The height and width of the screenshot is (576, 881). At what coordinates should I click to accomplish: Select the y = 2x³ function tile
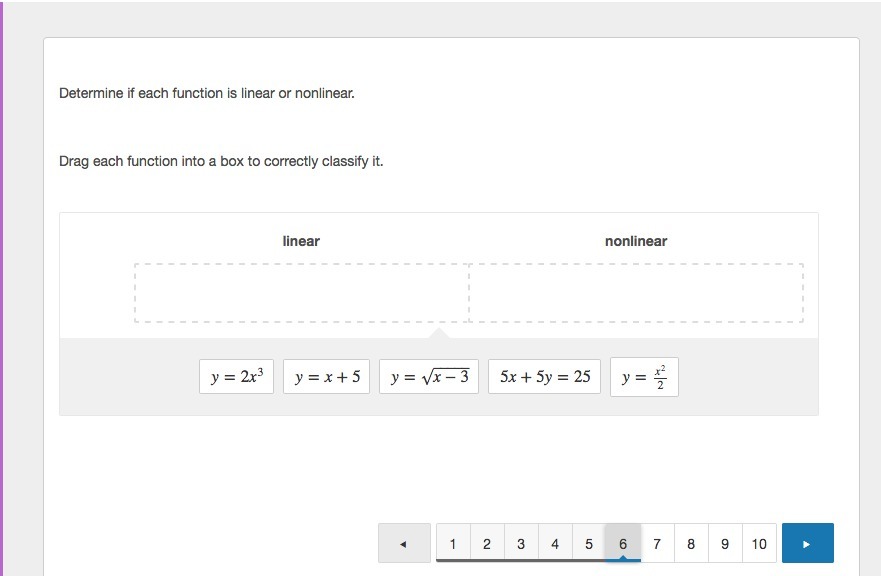(237, 377)
